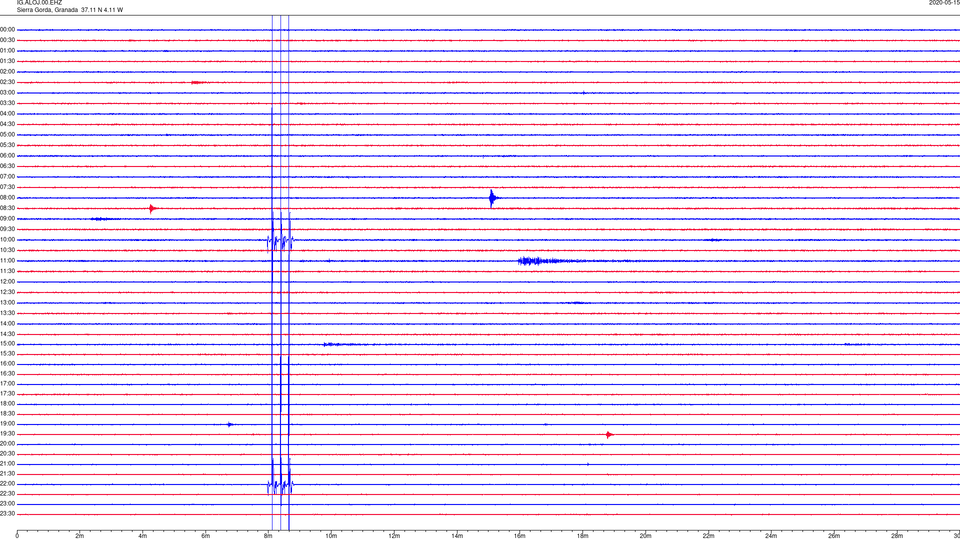Click the 28m tick label on time axis

point(898,536)
